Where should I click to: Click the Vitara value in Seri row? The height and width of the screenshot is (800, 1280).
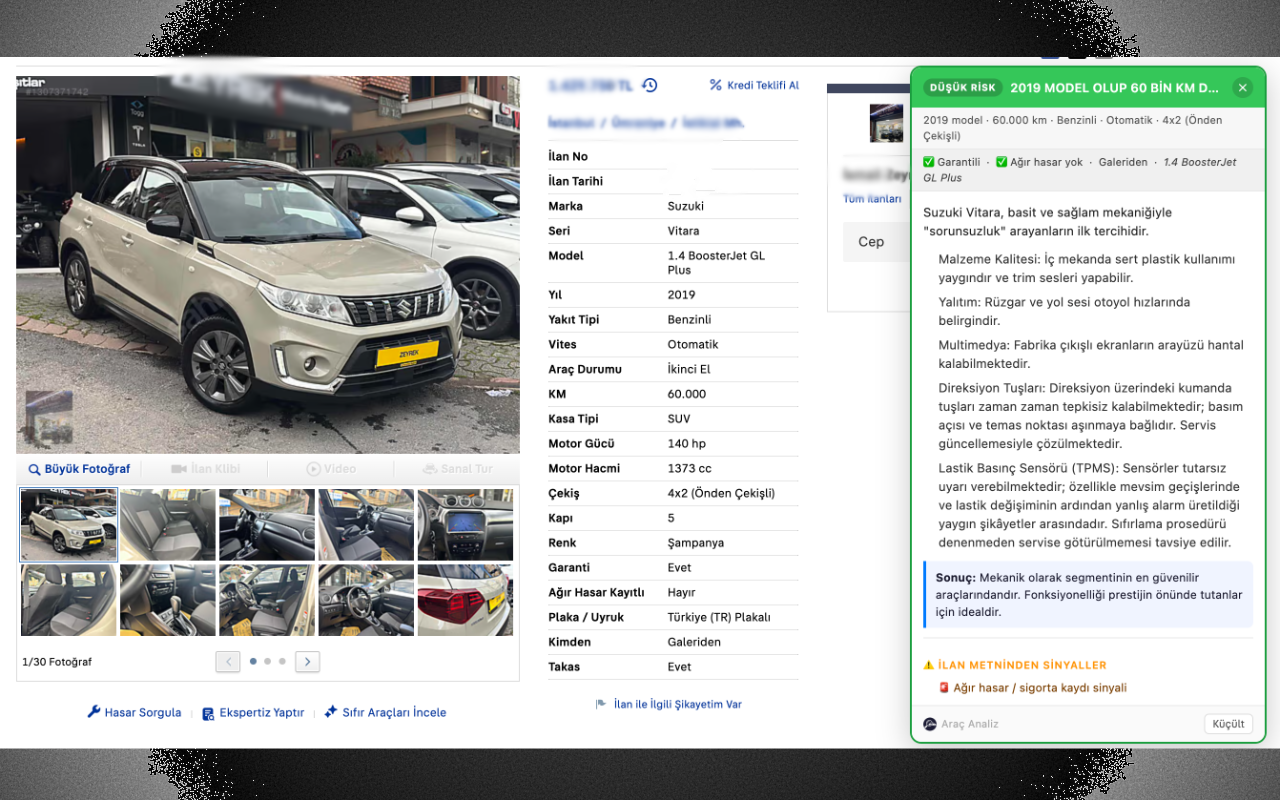tap(684, 231)
